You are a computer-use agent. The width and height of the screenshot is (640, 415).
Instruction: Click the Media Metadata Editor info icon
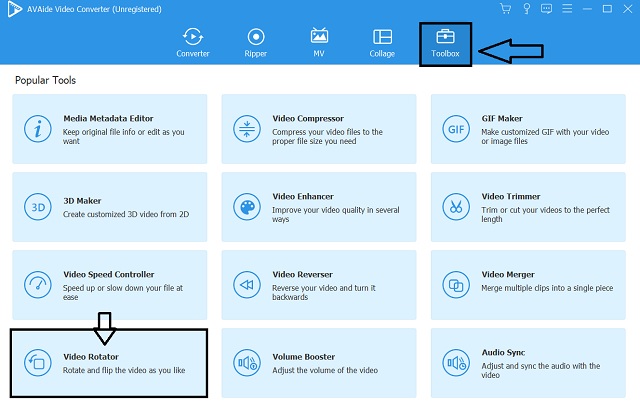pos(38,129)
